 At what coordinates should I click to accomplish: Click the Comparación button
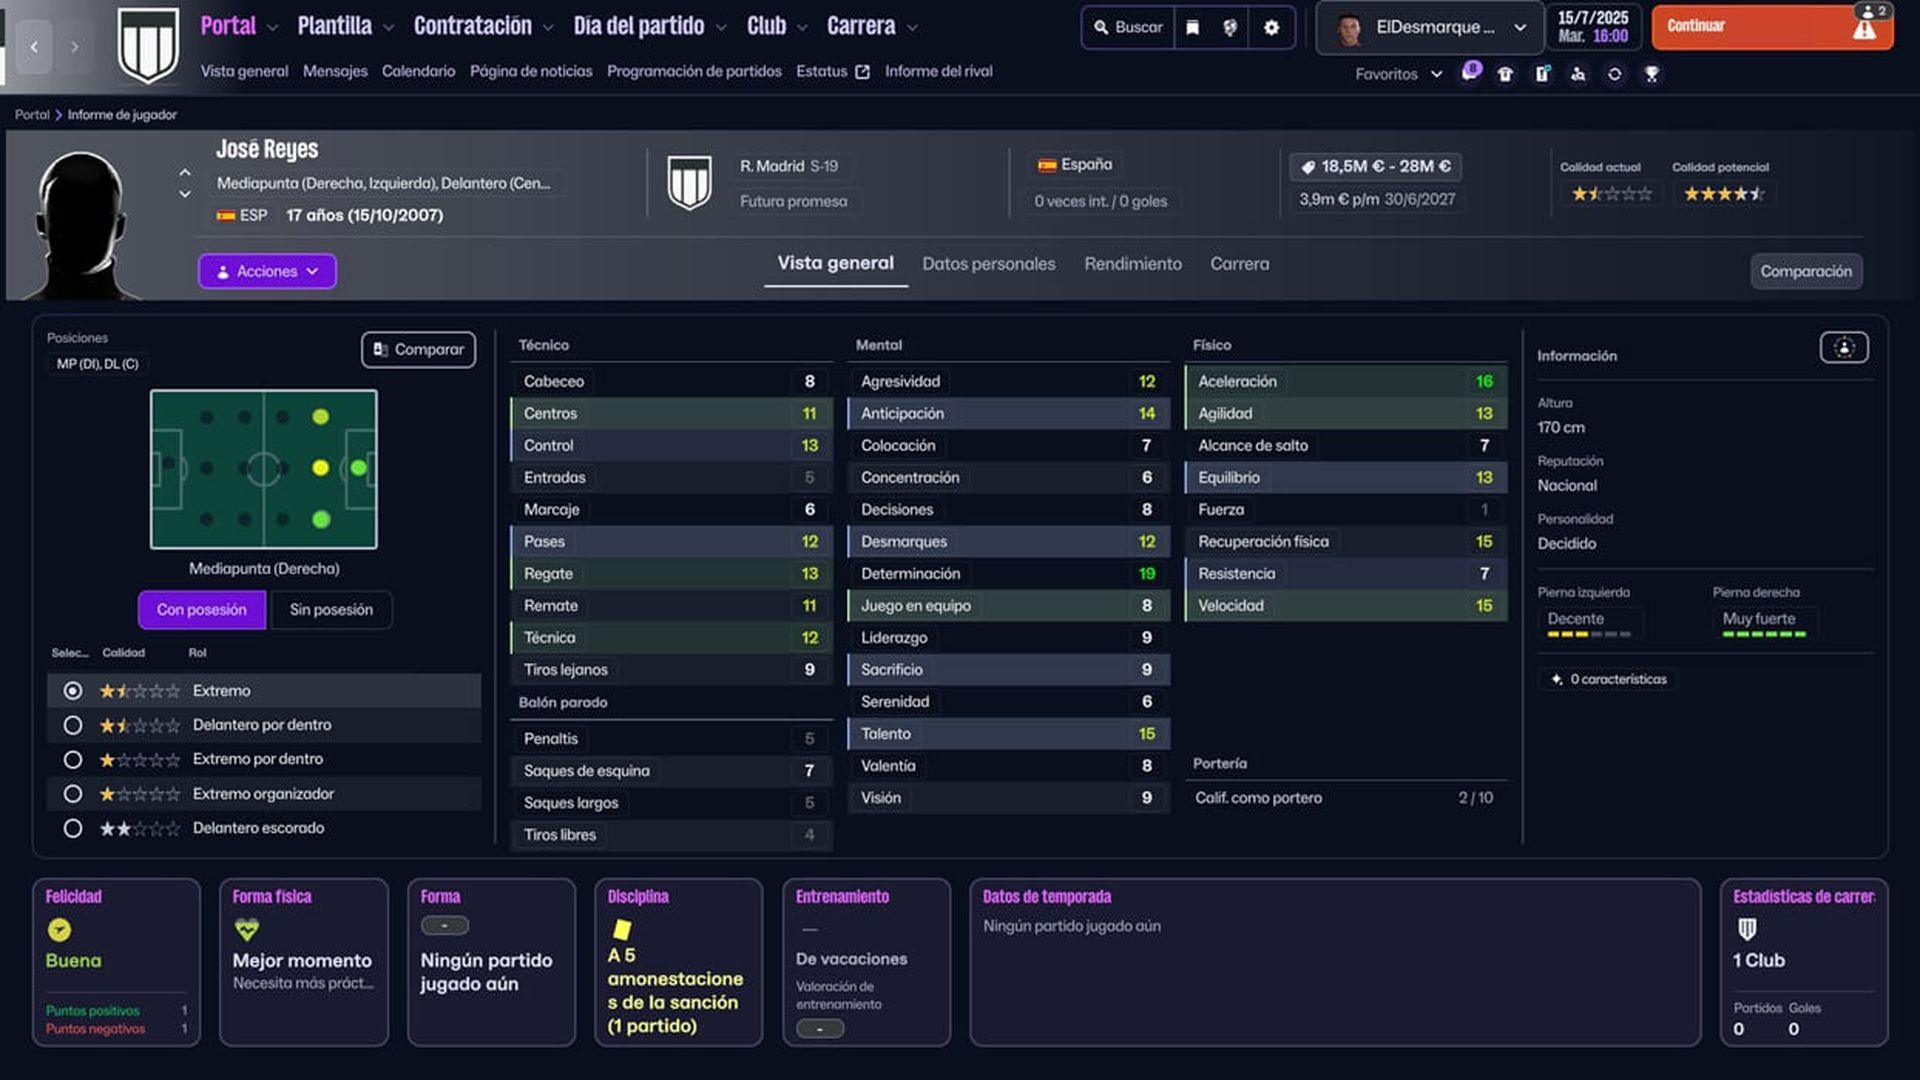point(1805,271)
